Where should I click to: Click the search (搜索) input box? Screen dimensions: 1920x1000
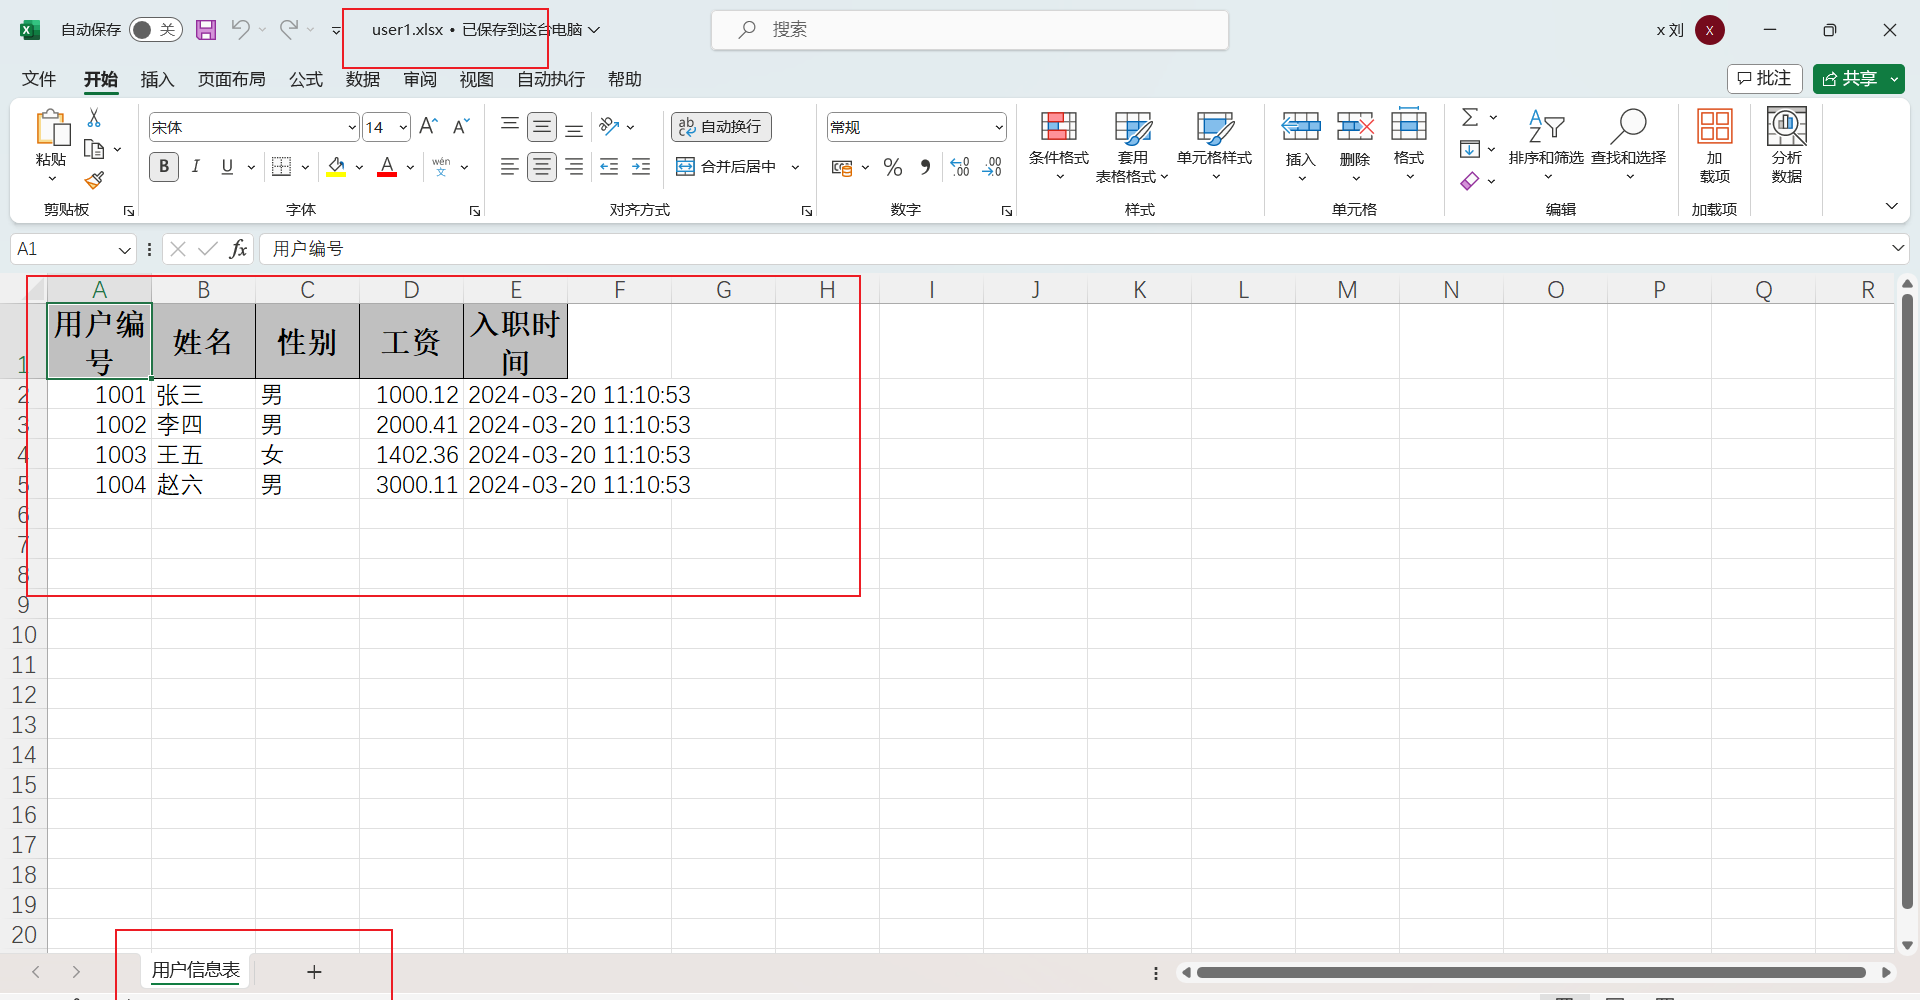(970, 30)
